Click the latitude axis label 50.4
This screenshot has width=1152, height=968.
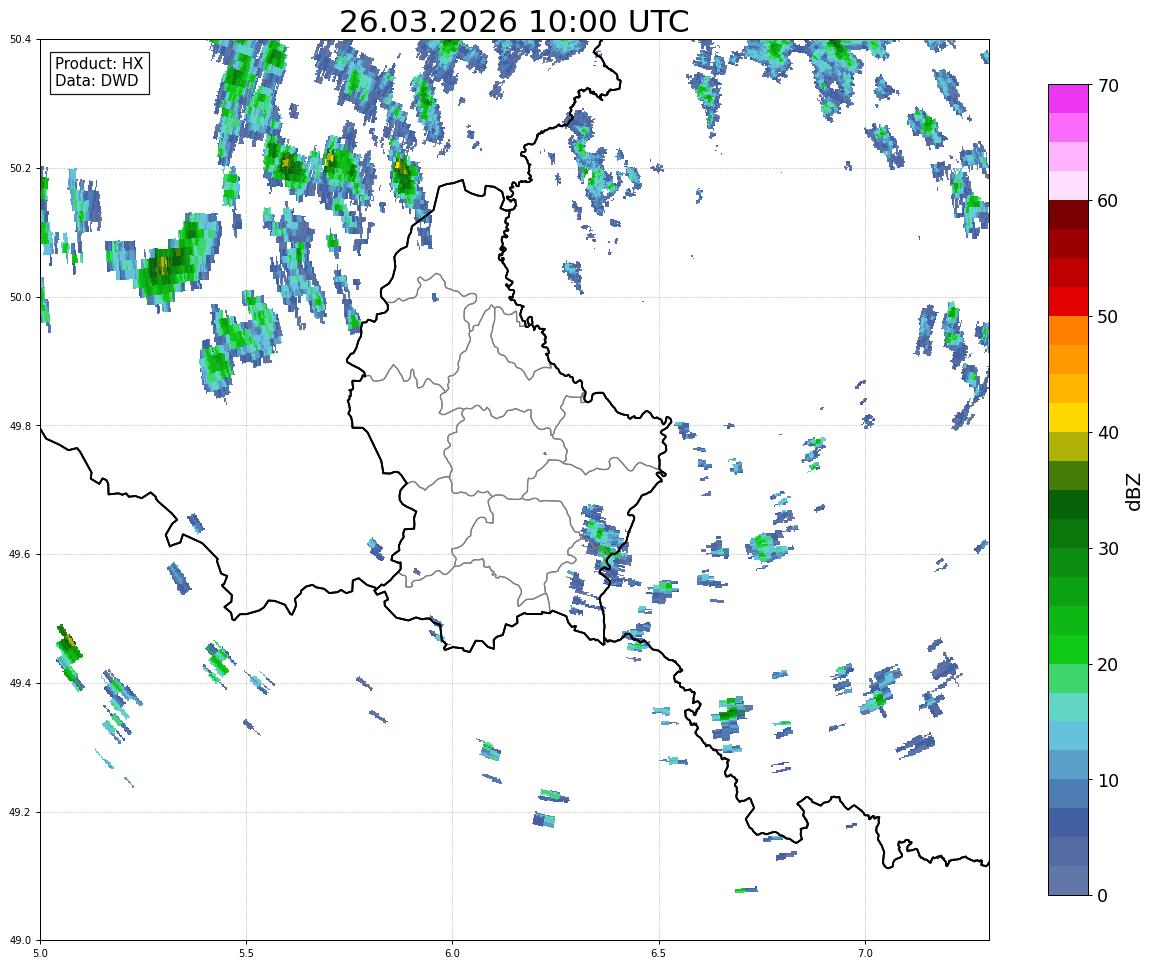point(21,40)
